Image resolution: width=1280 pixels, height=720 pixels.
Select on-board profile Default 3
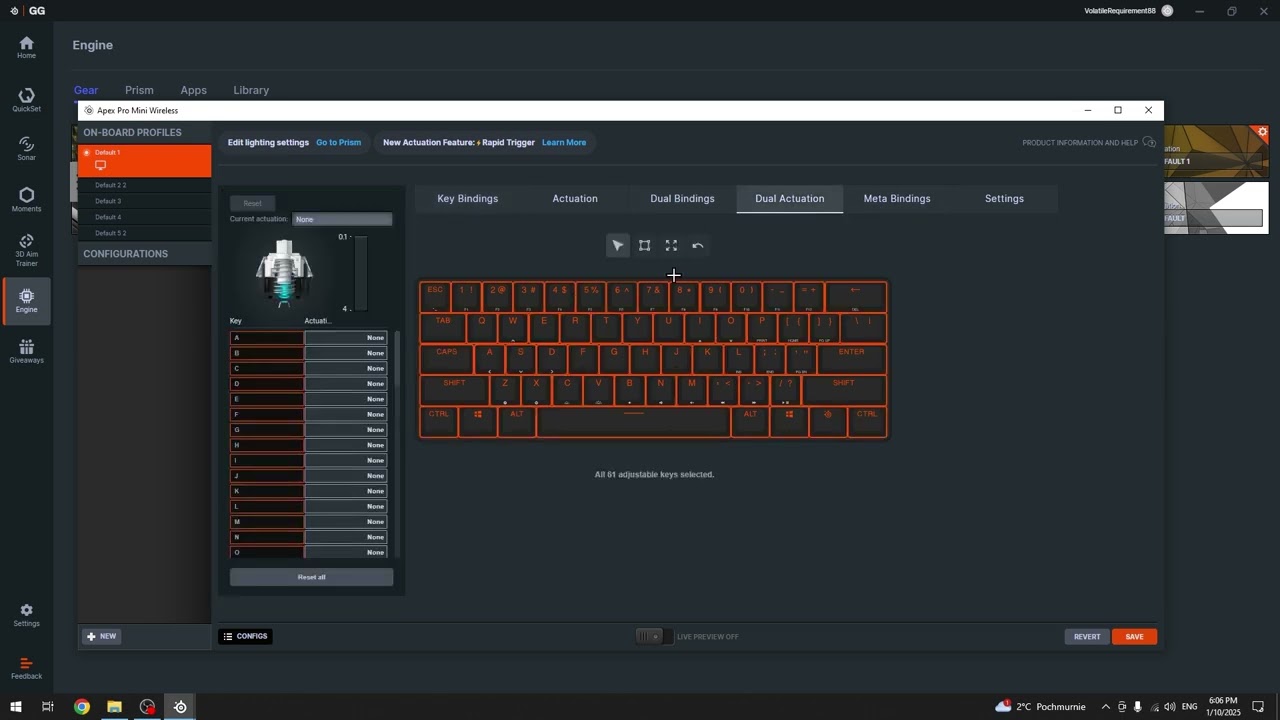pos(145,201)
